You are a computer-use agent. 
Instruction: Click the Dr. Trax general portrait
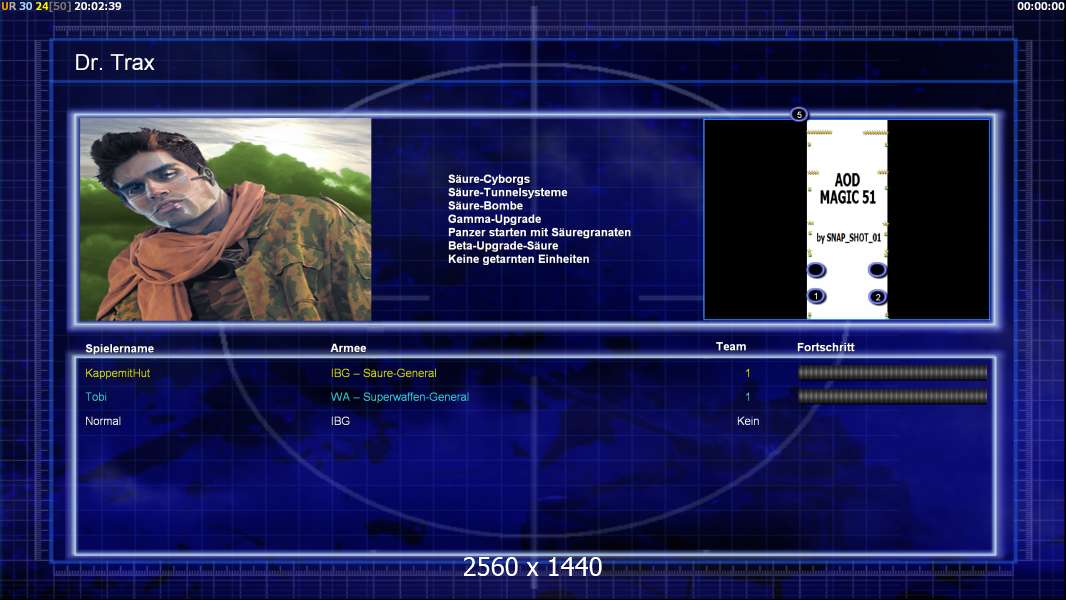(x=226, y=219)
